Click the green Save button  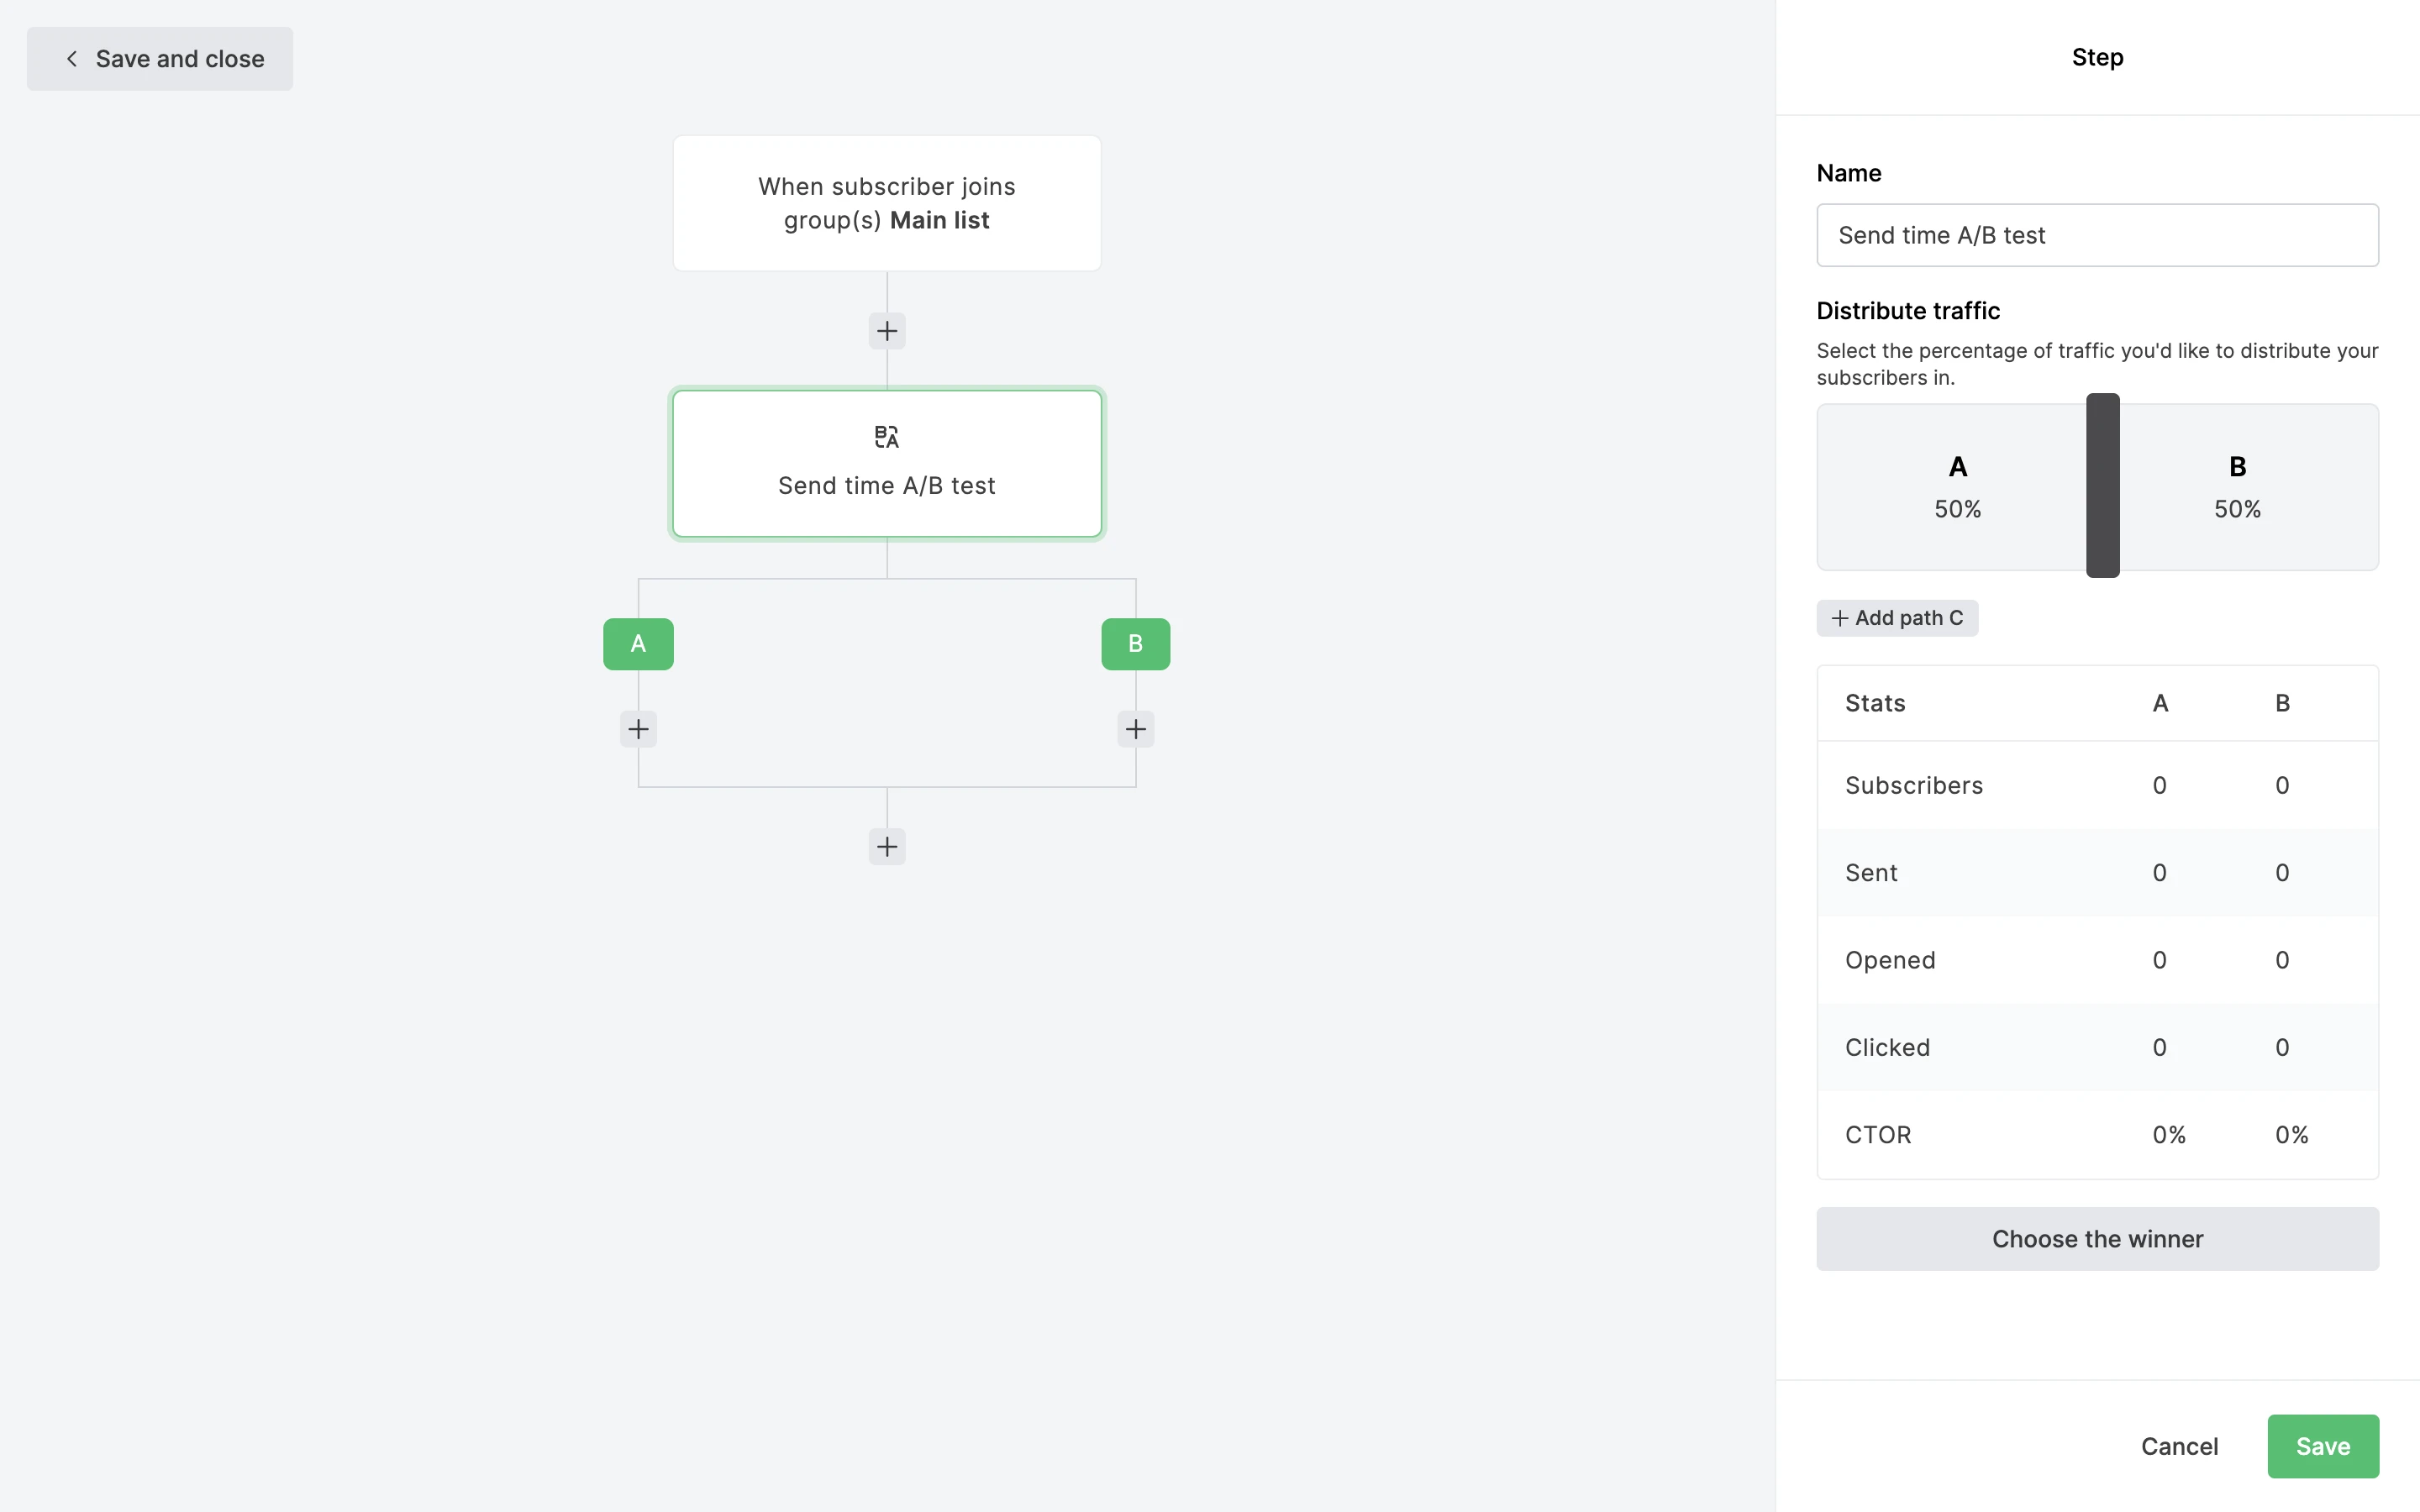click(2322, 1446)
